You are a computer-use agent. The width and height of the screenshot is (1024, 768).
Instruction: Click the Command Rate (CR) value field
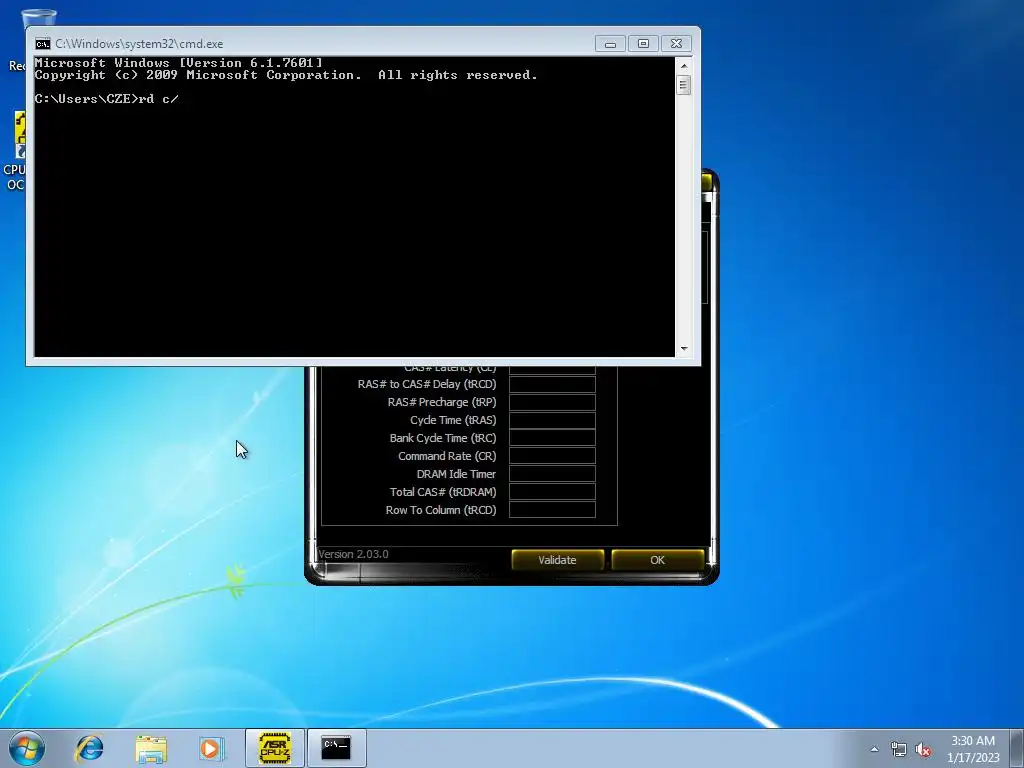pyautogui.click(x=552, y=456)
